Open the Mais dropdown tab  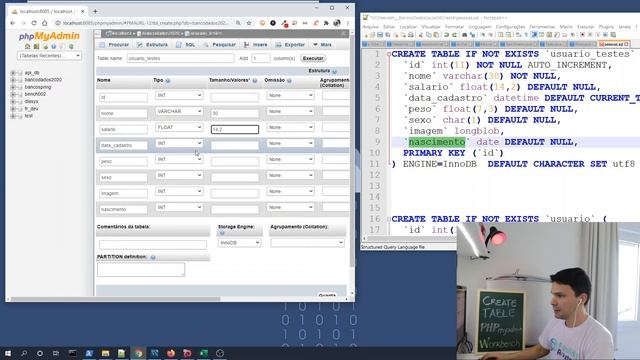point(322,44)
